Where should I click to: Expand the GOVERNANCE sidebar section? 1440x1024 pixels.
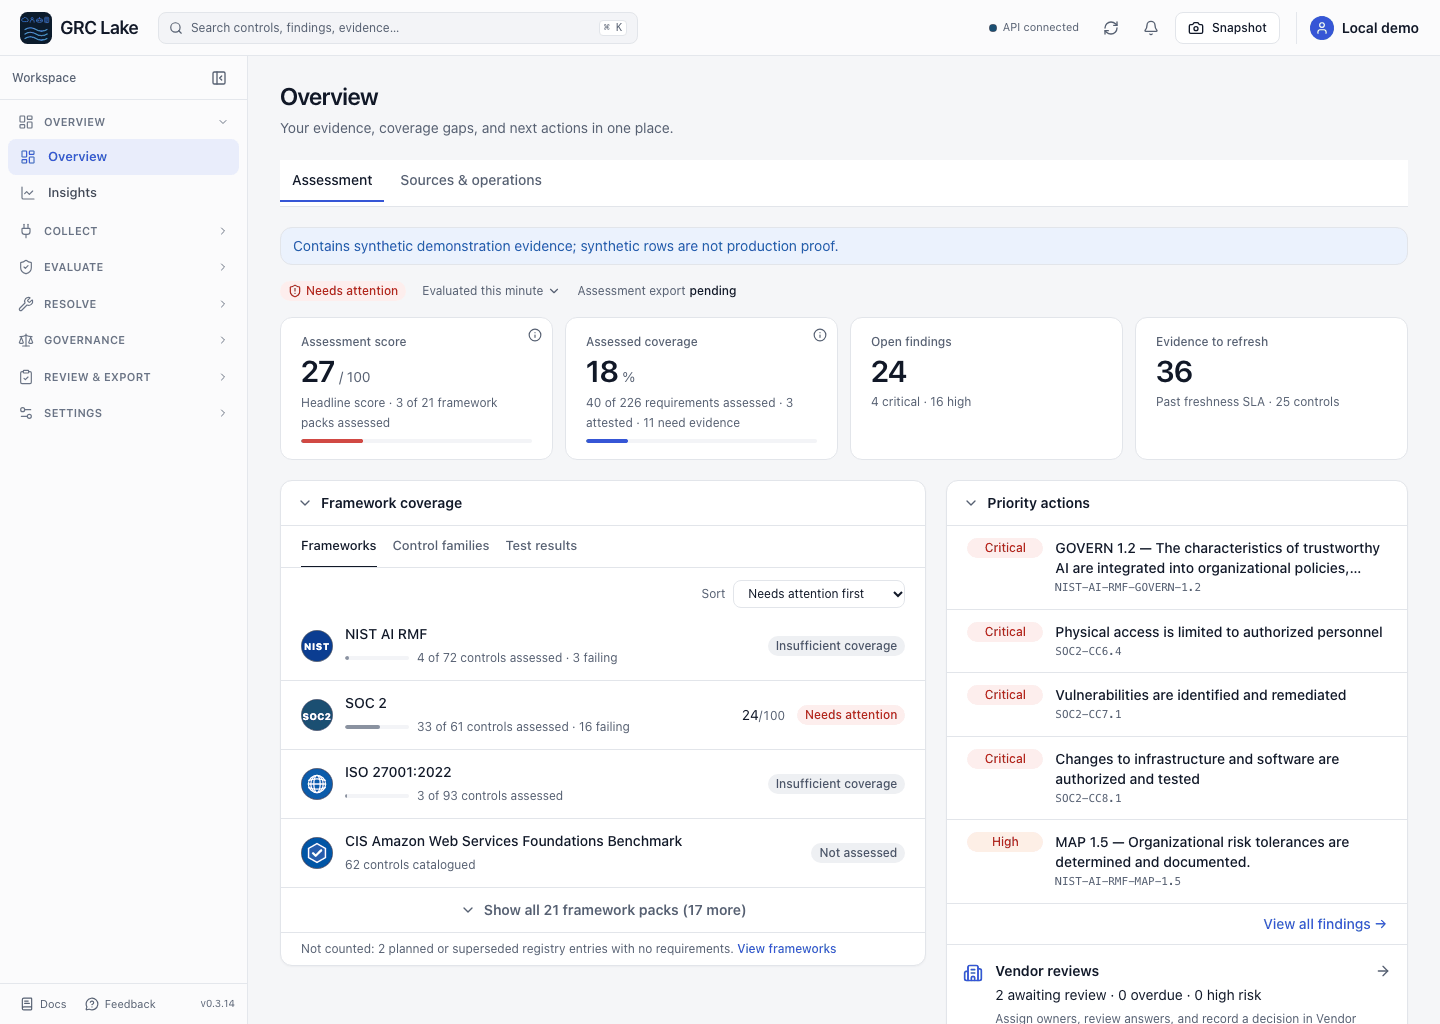(124, 340)
